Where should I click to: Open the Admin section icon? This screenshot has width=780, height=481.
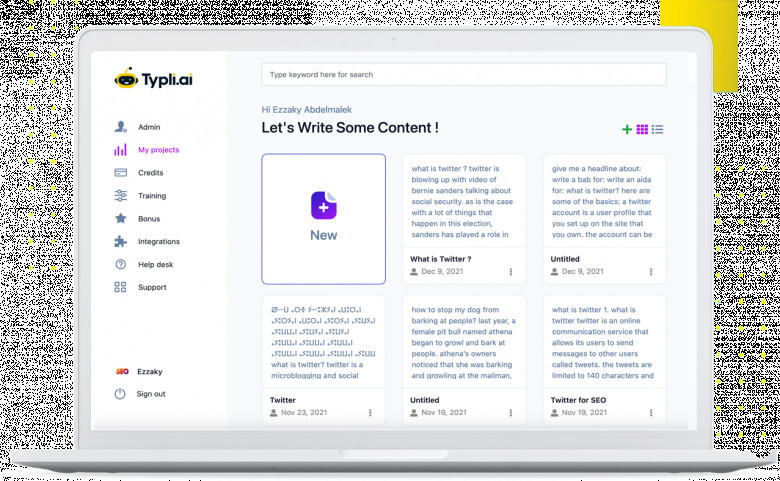tap(121, 127)
